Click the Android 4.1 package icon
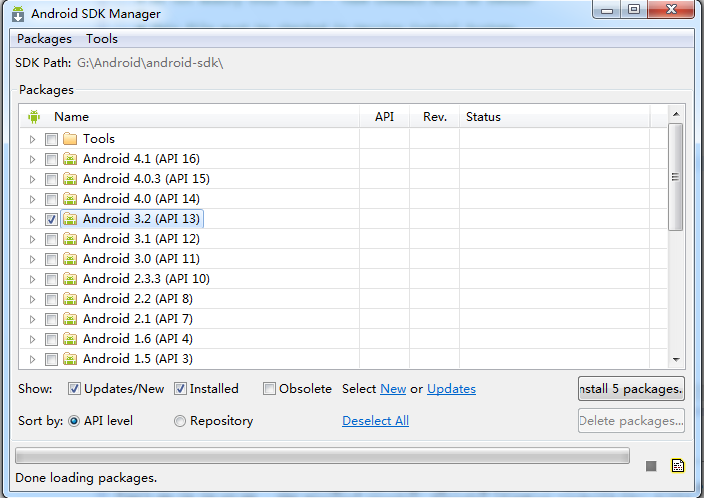The width and height of the screenshot is (704, 498). tap(70, 159)
